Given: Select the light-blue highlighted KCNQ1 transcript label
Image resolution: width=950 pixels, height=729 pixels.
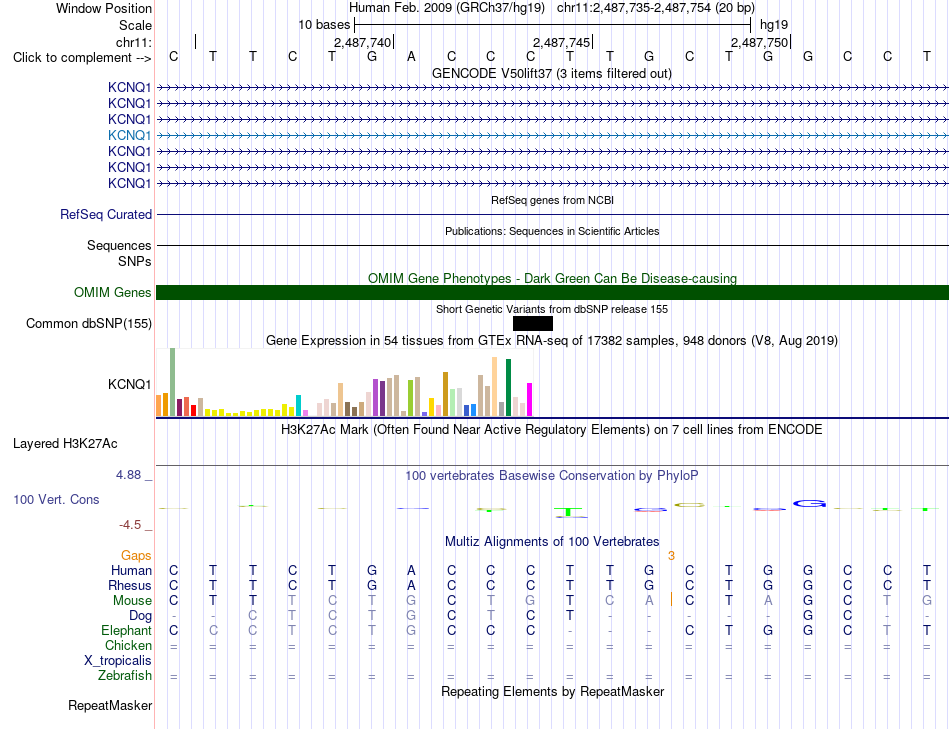Looking at the screenshot, I should 129,135.
